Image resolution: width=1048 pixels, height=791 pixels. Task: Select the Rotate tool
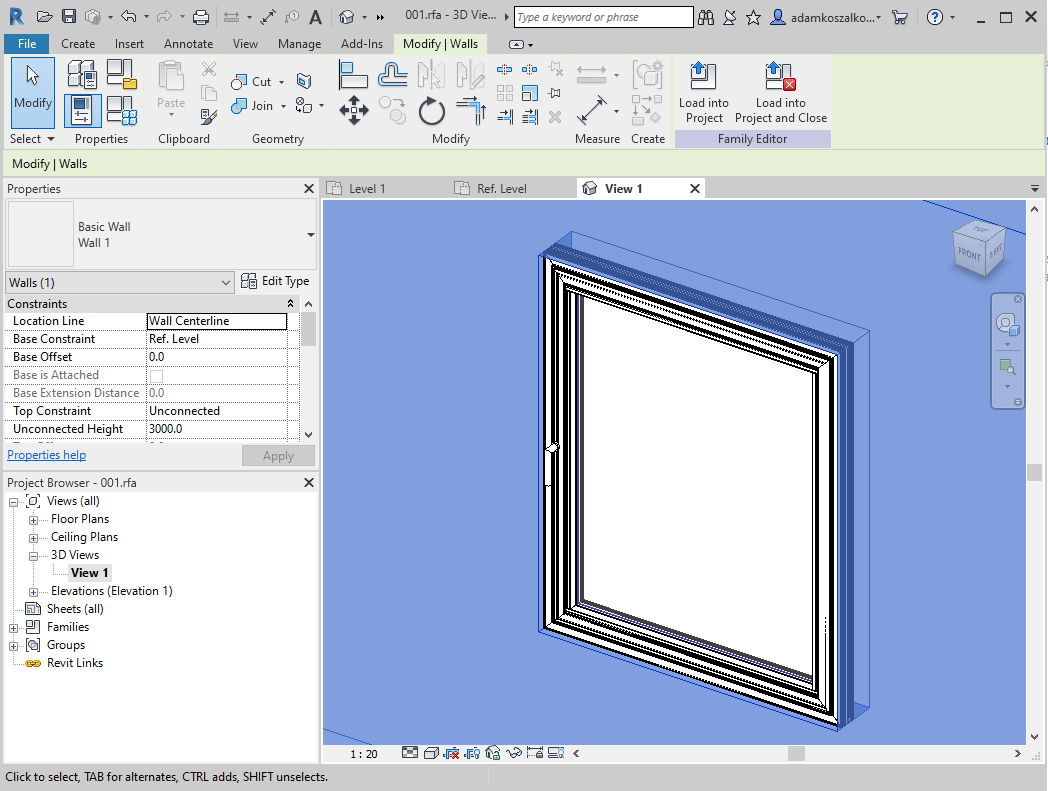tap(431, 110)
